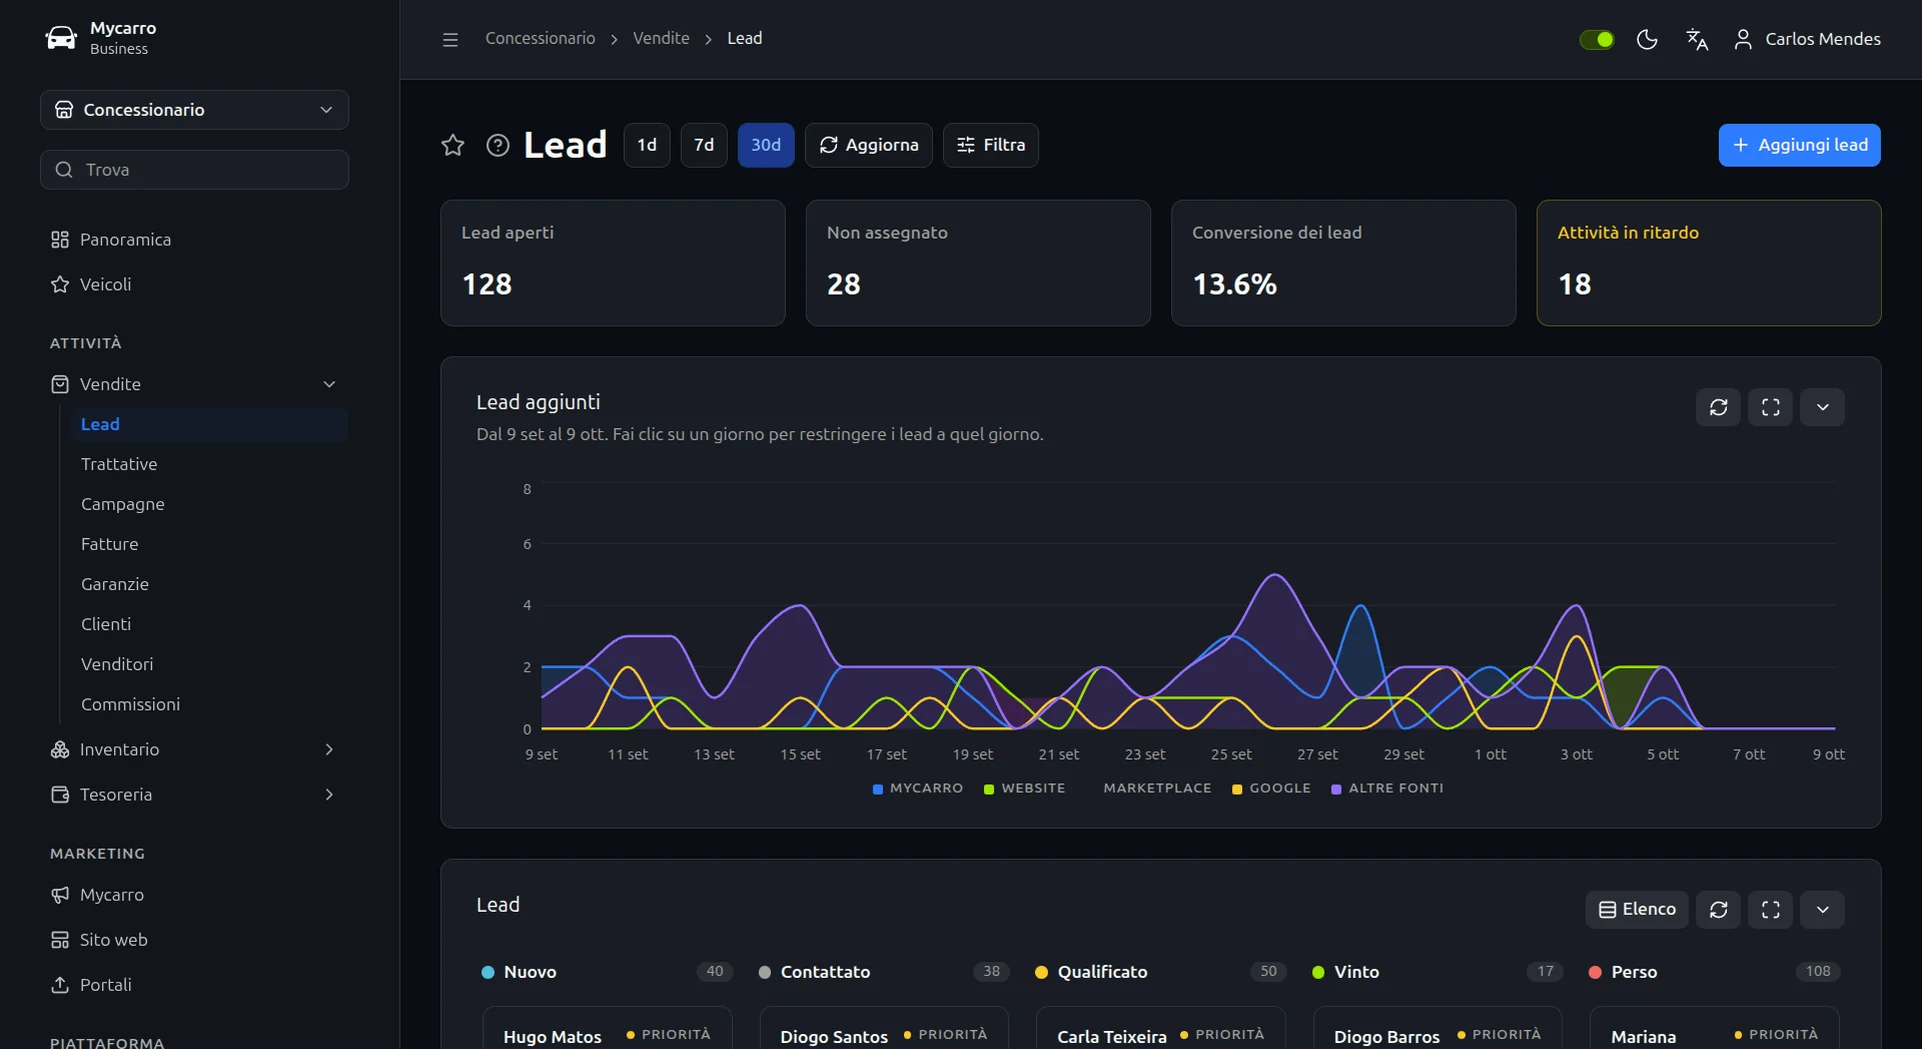
Task: Open Lead aggiunti panel chevron menu
Action: pos(1822,407)
